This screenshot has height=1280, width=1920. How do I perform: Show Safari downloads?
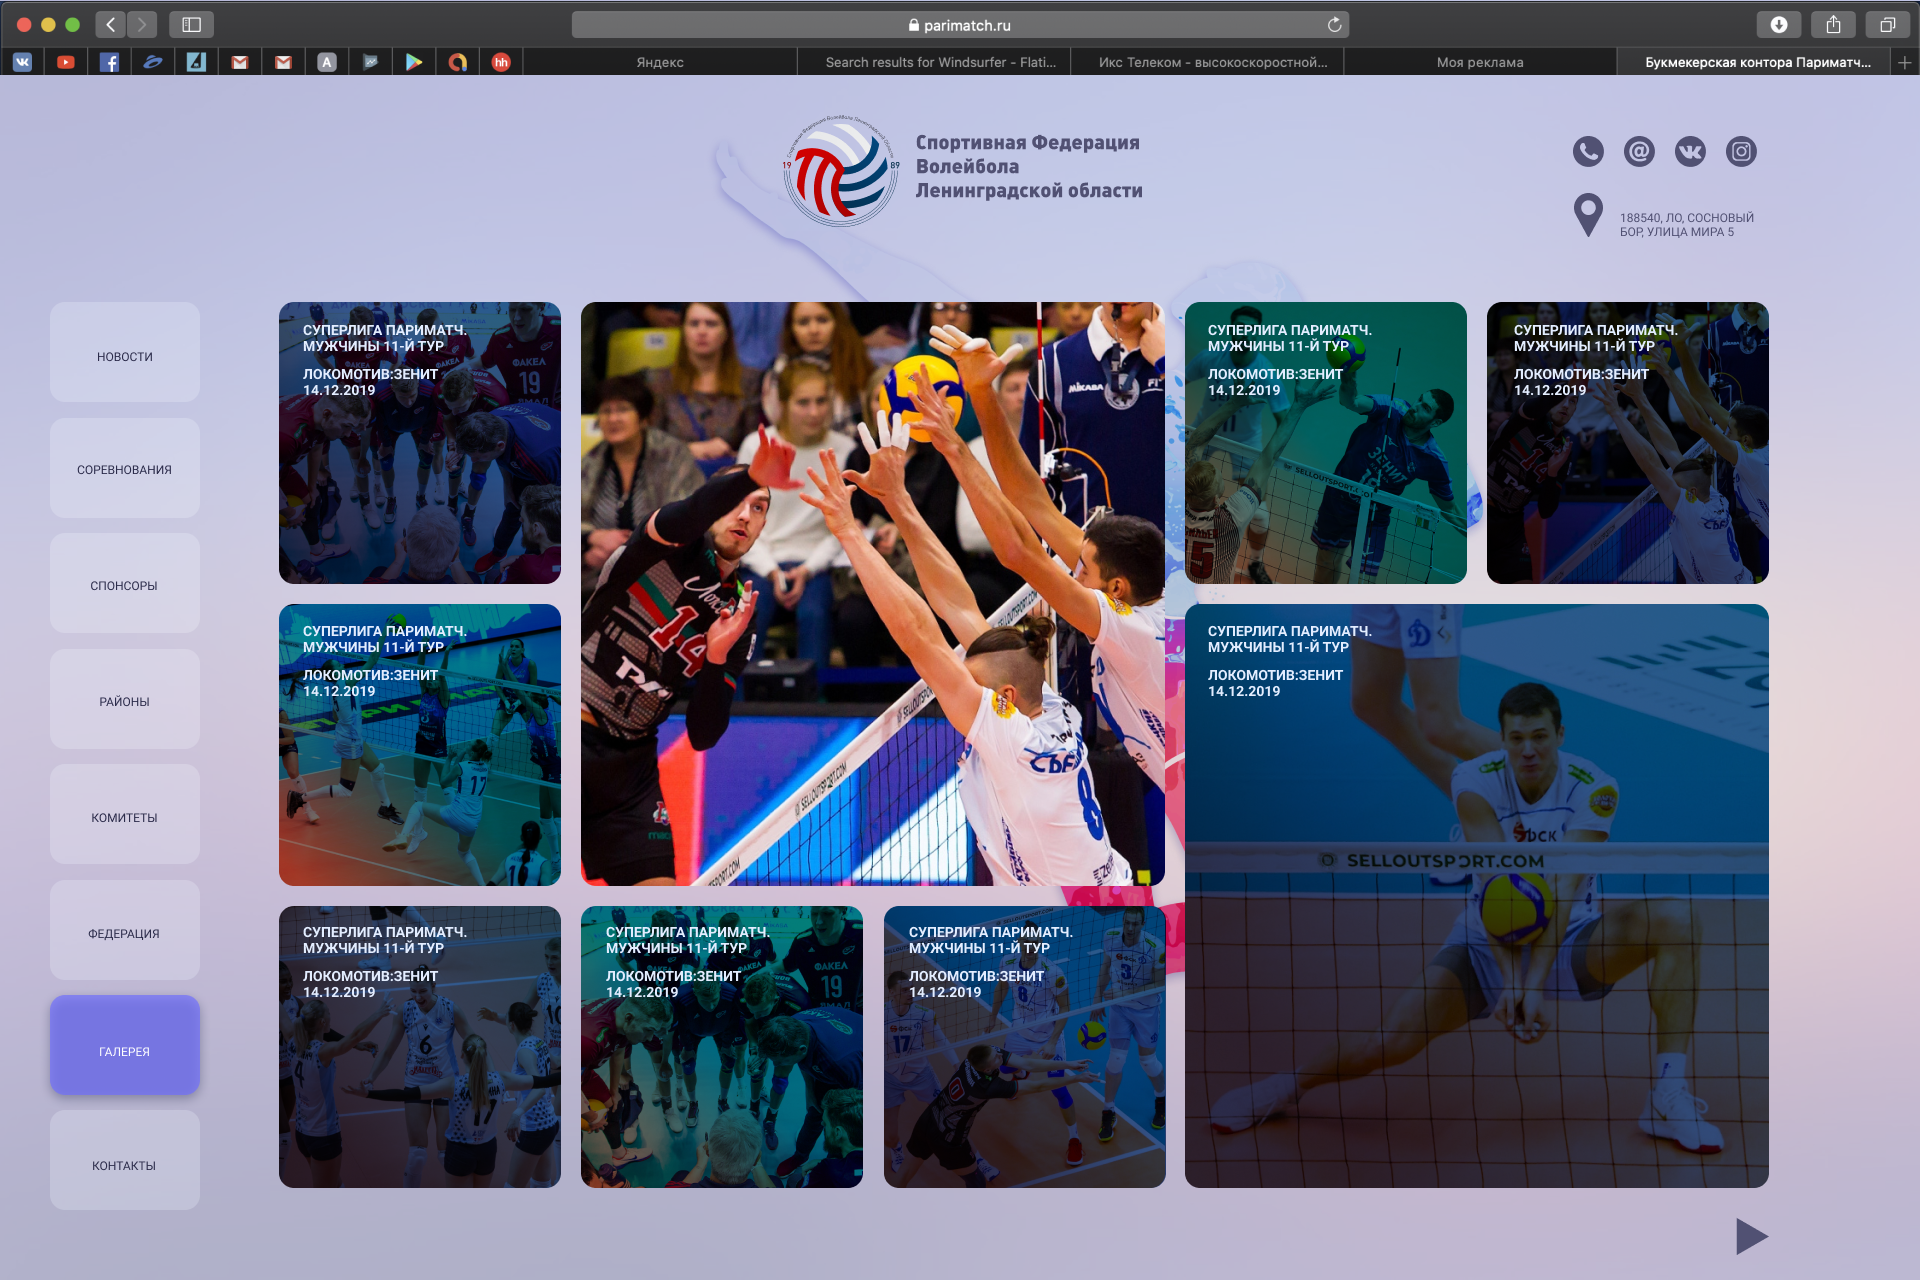tap(1779, 24)
